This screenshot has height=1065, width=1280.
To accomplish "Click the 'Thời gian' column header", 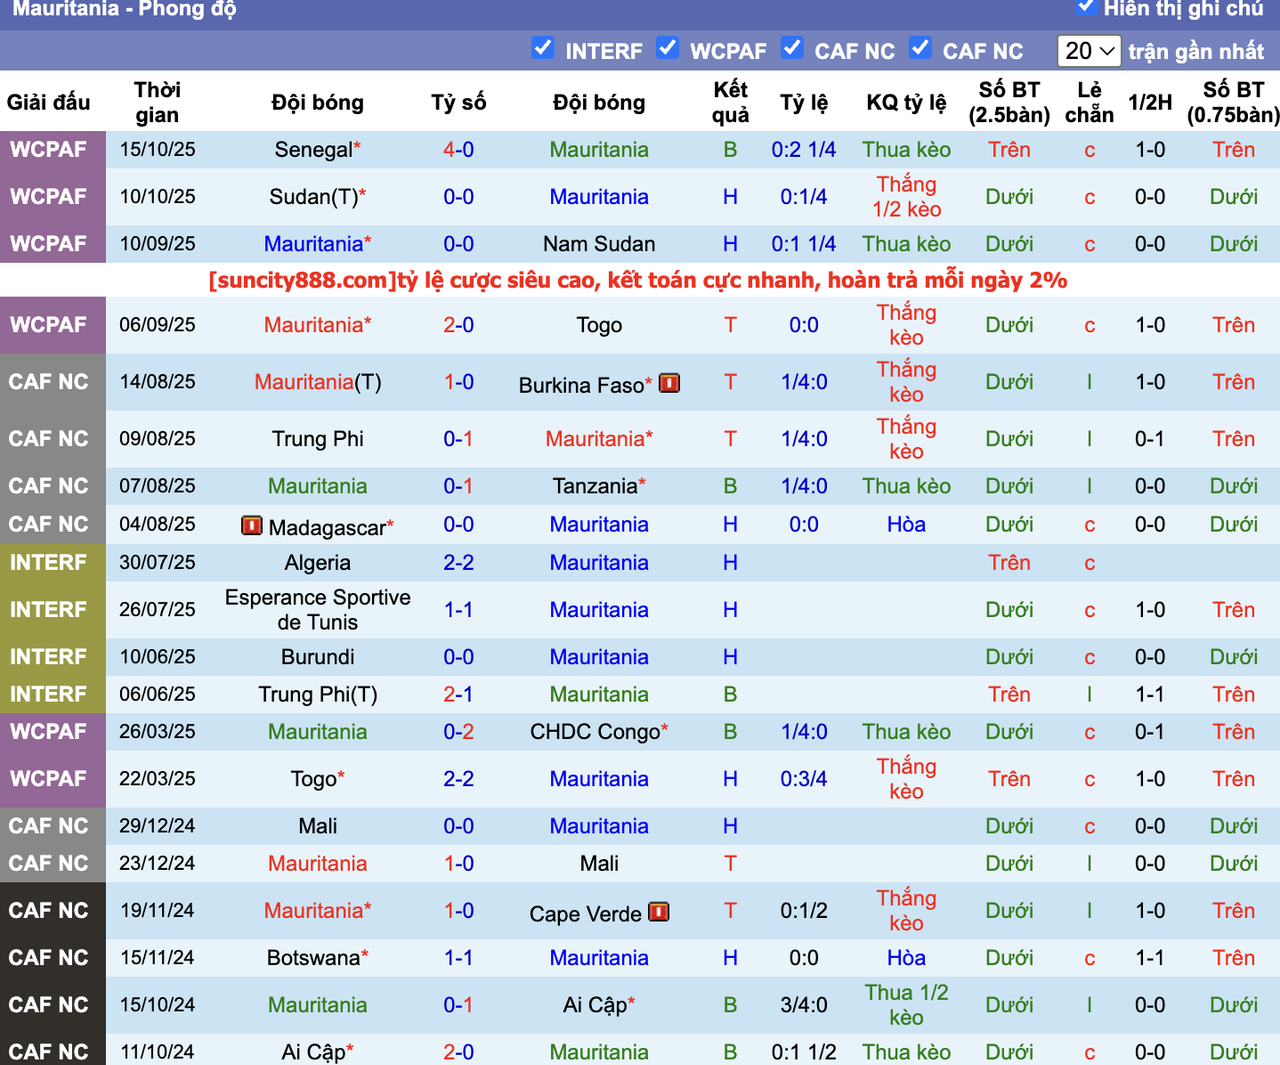I will point(157,102).
